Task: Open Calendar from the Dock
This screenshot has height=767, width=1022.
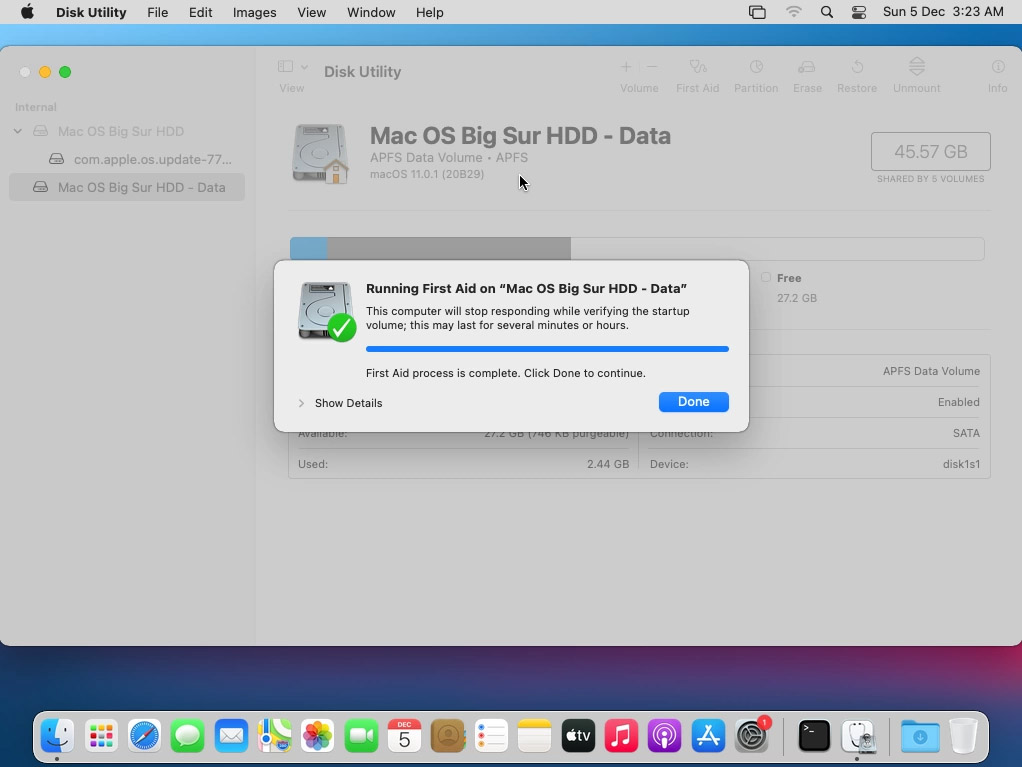Action: [x=404, y=736]
